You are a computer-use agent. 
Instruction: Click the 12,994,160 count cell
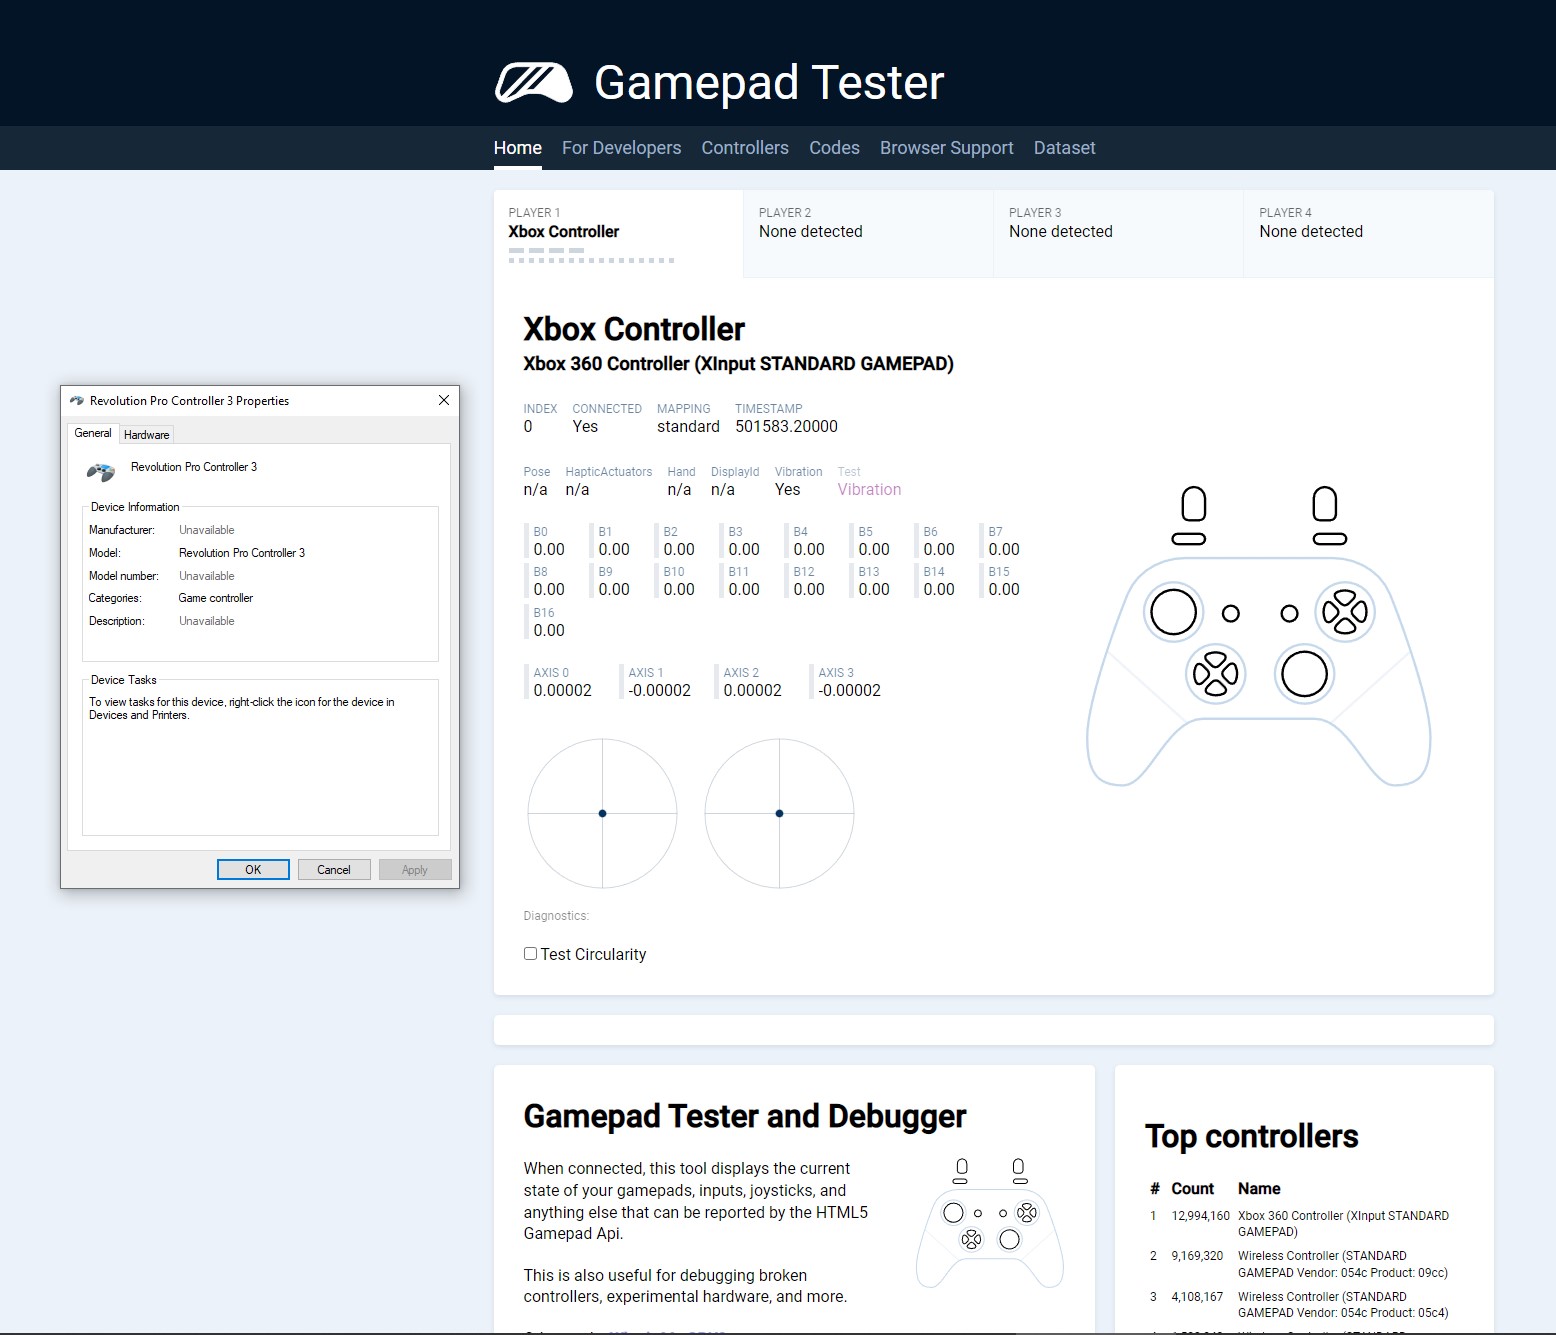1200,1216
